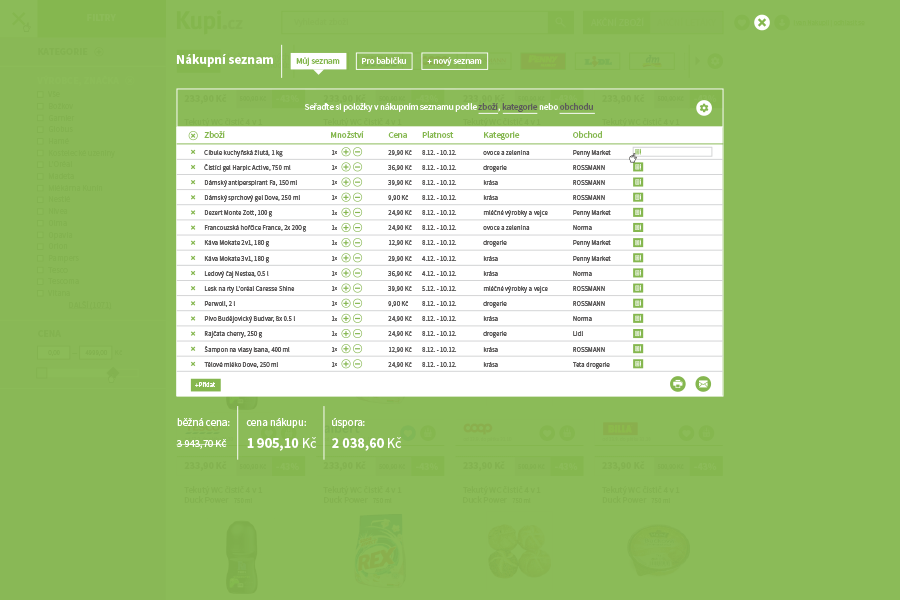Decrease quantity of Dámský antiperspirant Fa
The height and width of the screenshot is (600, 900).
tap(358, 182)
